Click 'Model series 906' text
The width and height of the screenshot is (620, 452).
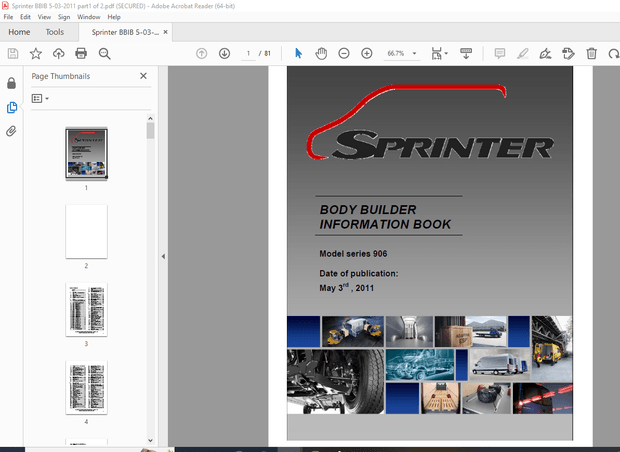353,254
